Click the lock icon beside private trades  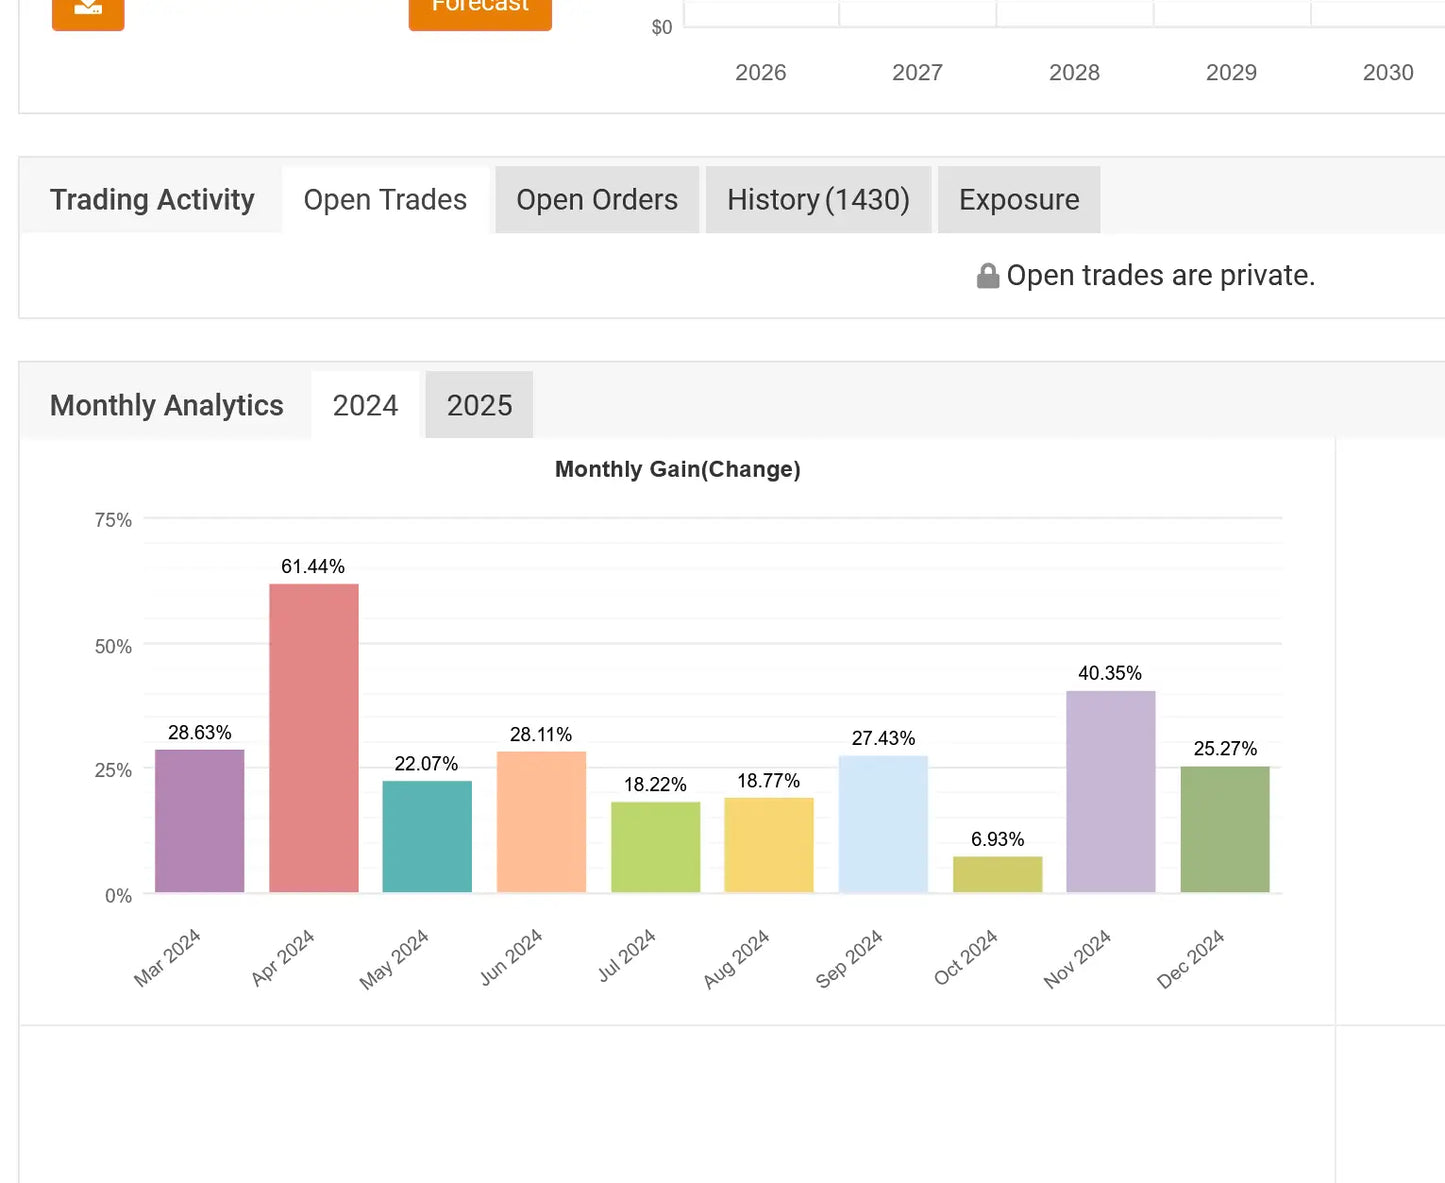(988, 276)
